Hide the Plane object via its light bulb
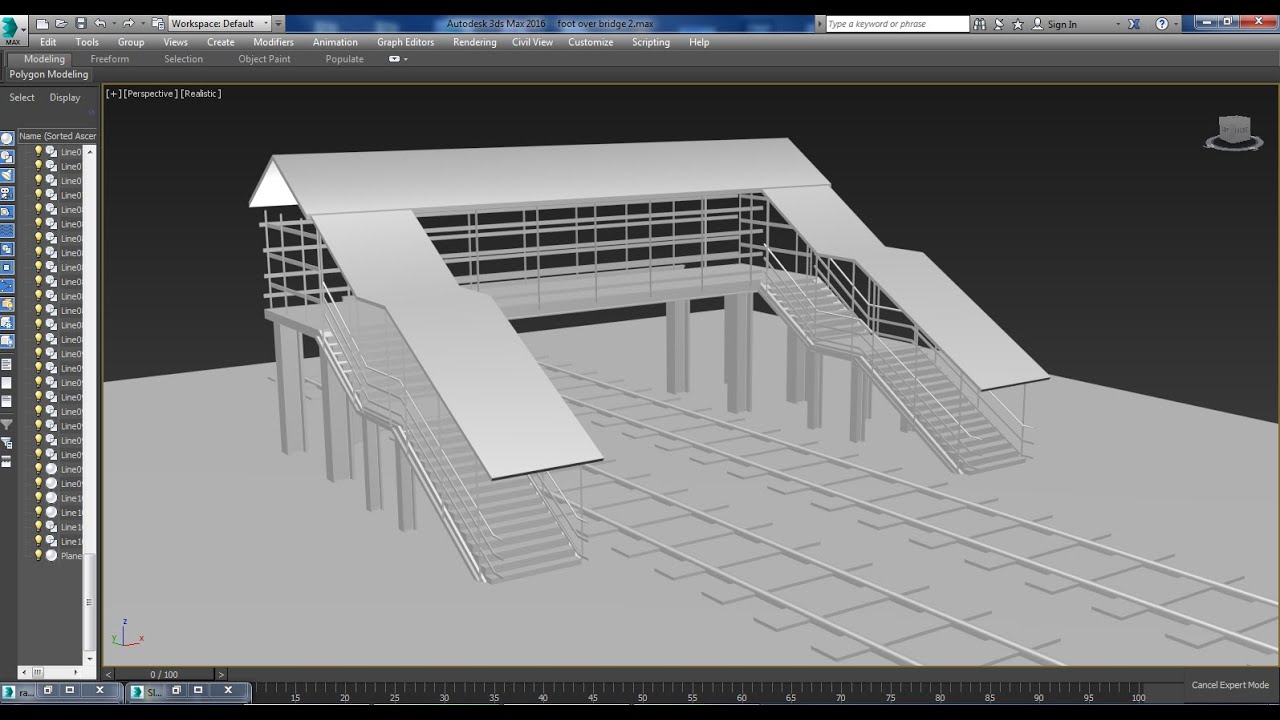 pyautogui.click(x=39, y=555)
